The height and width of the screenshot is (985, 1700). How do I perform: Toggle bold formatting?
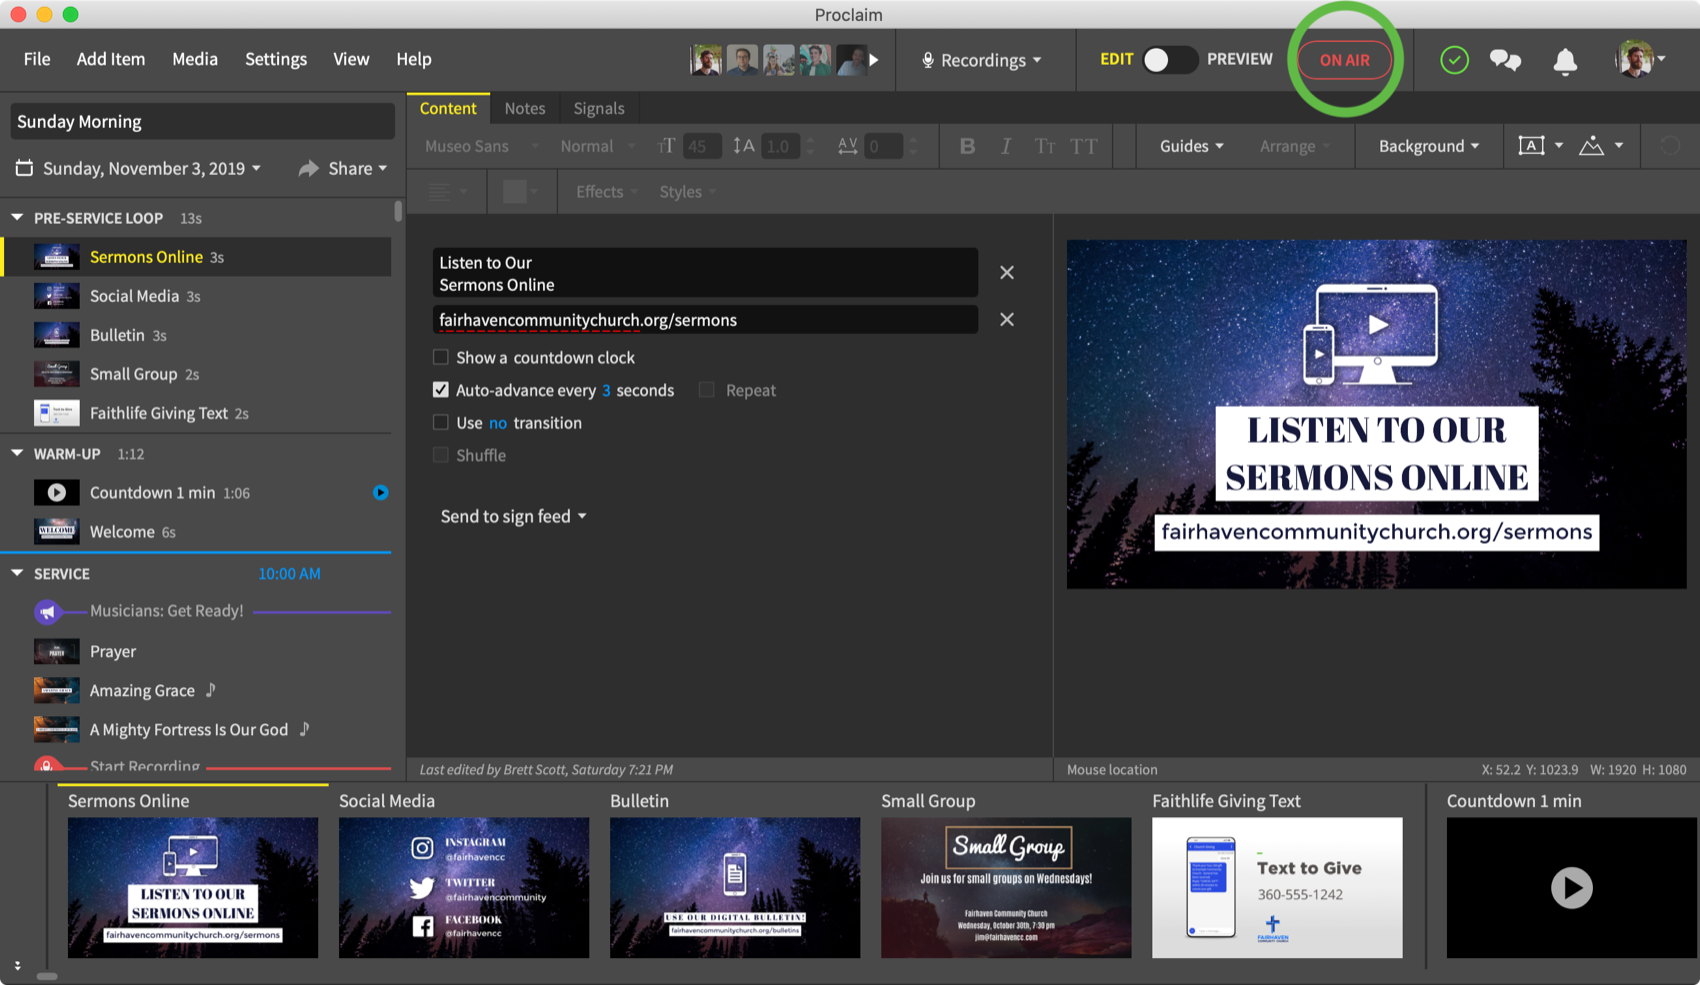[x=967, y=146]
